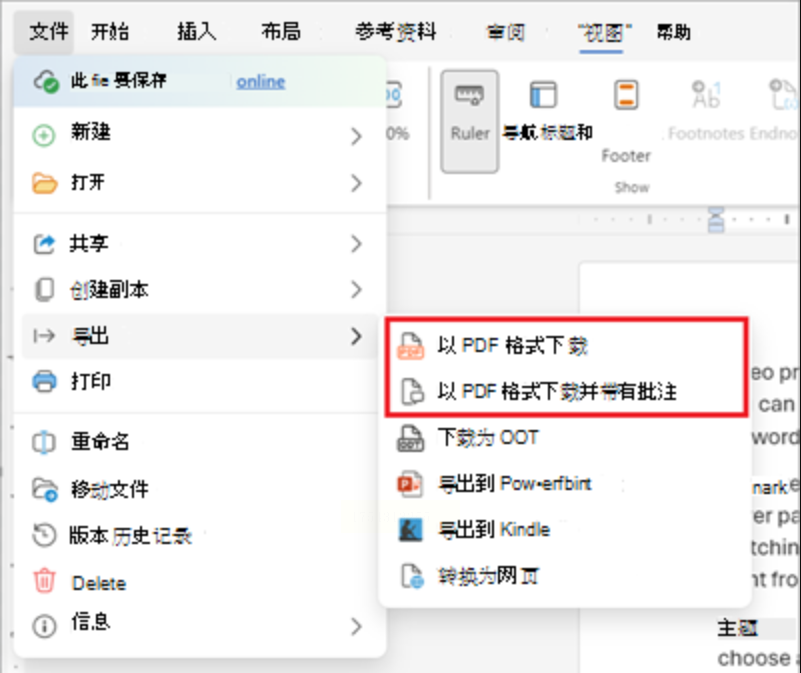The width and height of the screenshot is (801, 673).
Task: Select 以 PDF 格式下载并带有批注
Action: coord(556,392)
